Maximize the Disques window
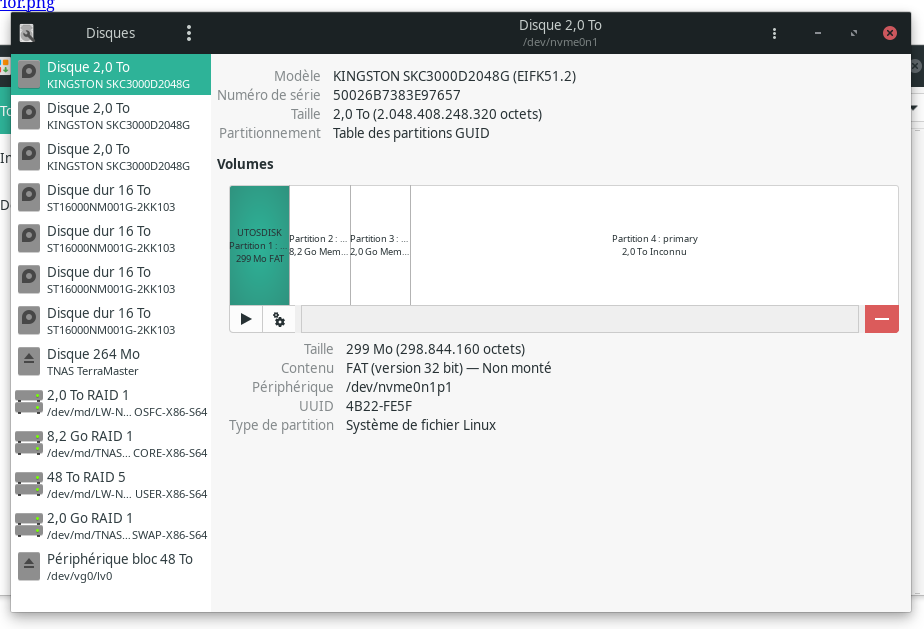 853,33
